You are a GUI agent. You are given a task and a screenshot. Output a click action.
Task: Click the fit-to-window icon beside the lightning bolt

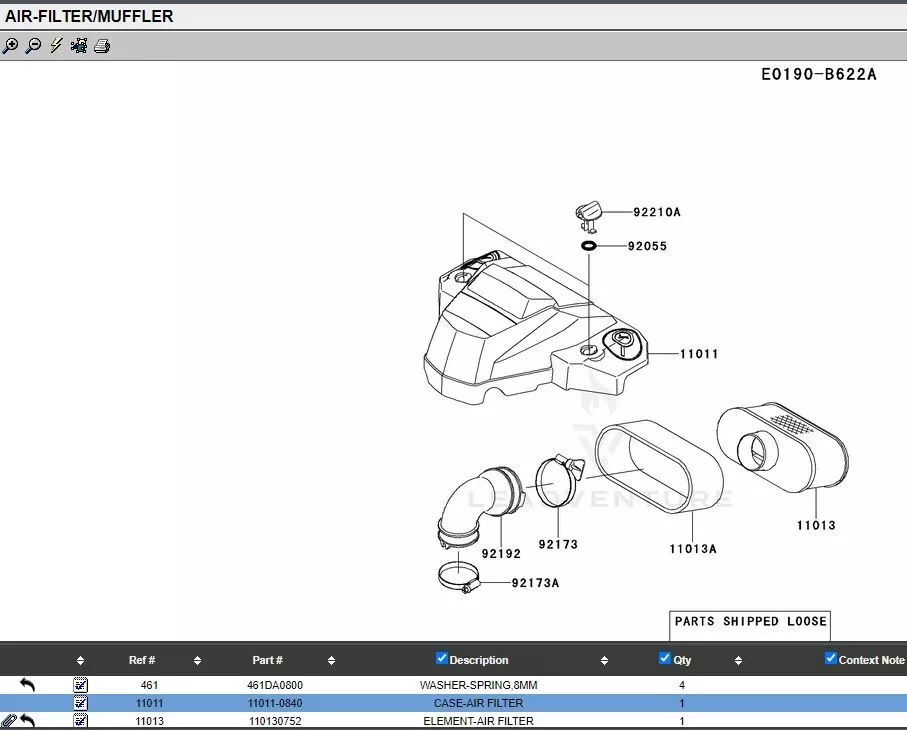tap(79, 46)
